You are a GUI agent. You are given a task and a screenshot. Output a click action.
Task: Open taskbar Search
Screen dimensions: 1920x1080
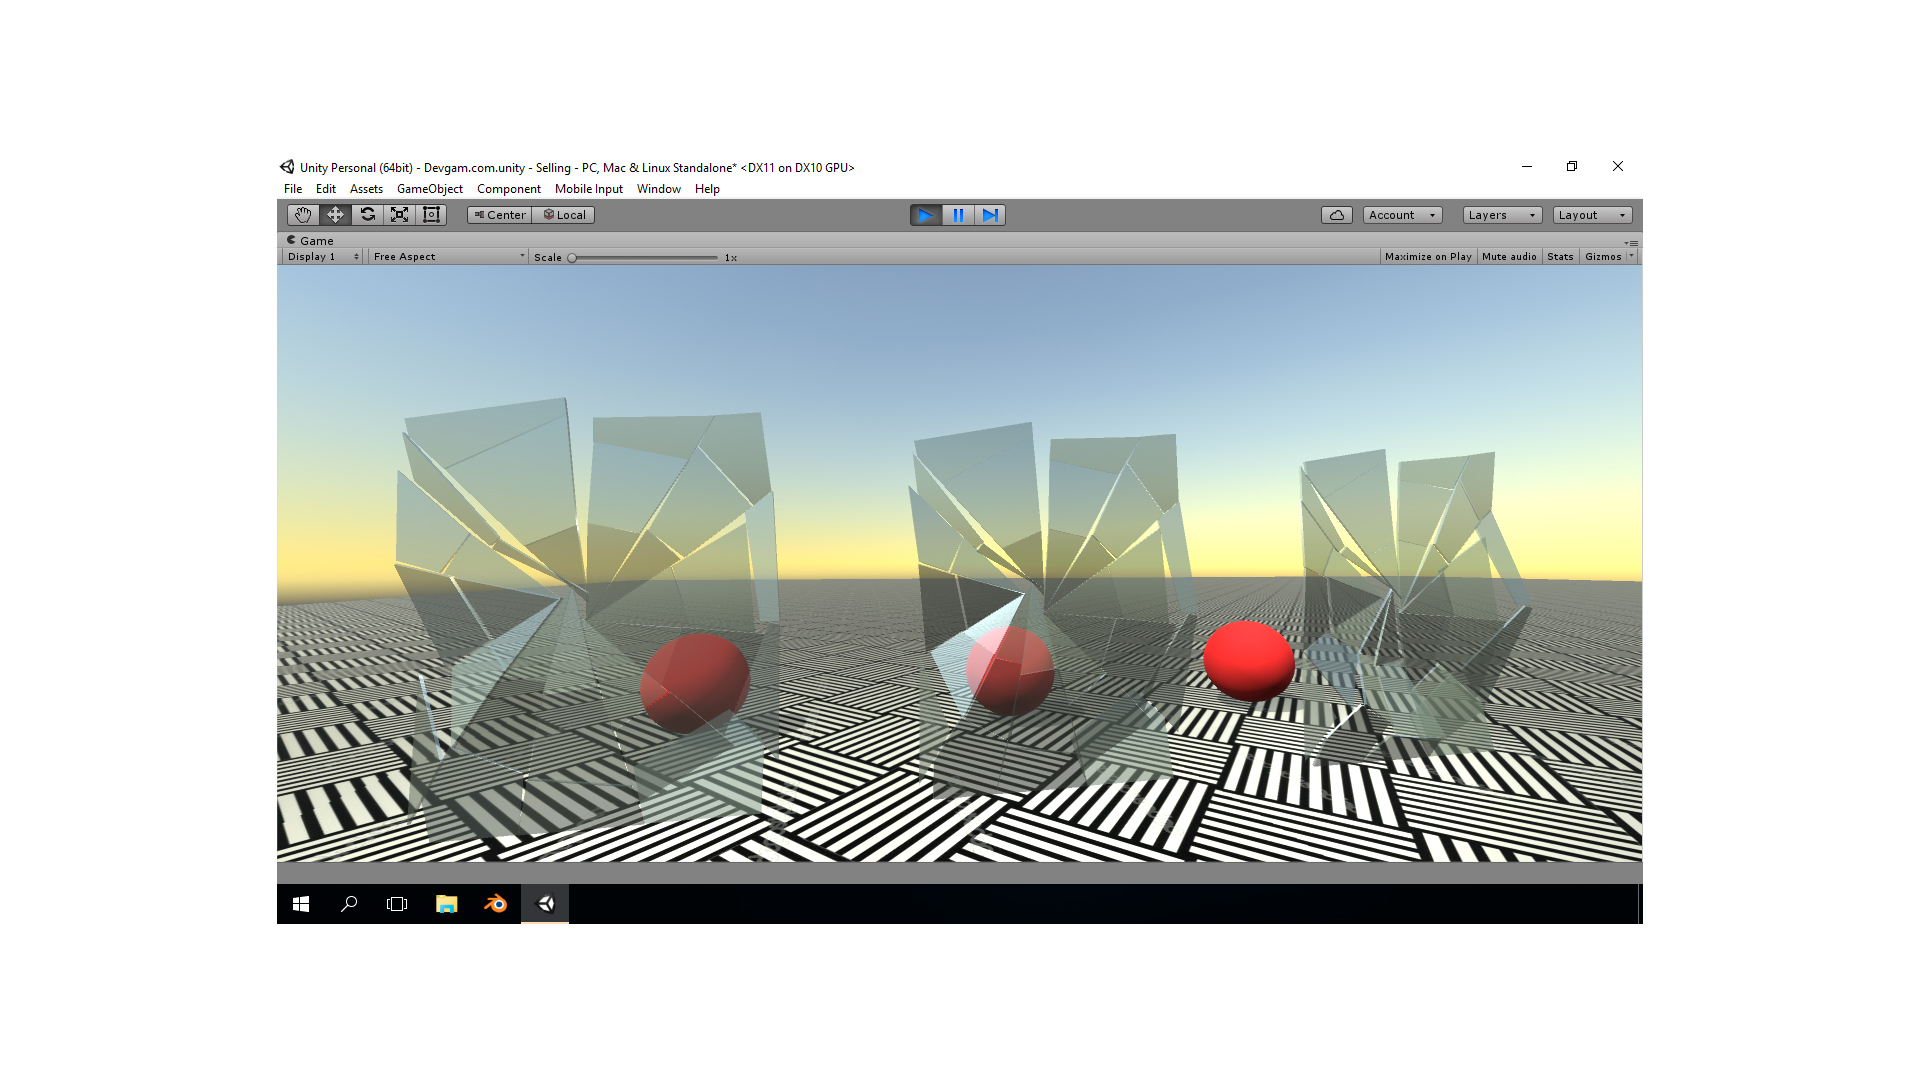[x=349, y=904]
